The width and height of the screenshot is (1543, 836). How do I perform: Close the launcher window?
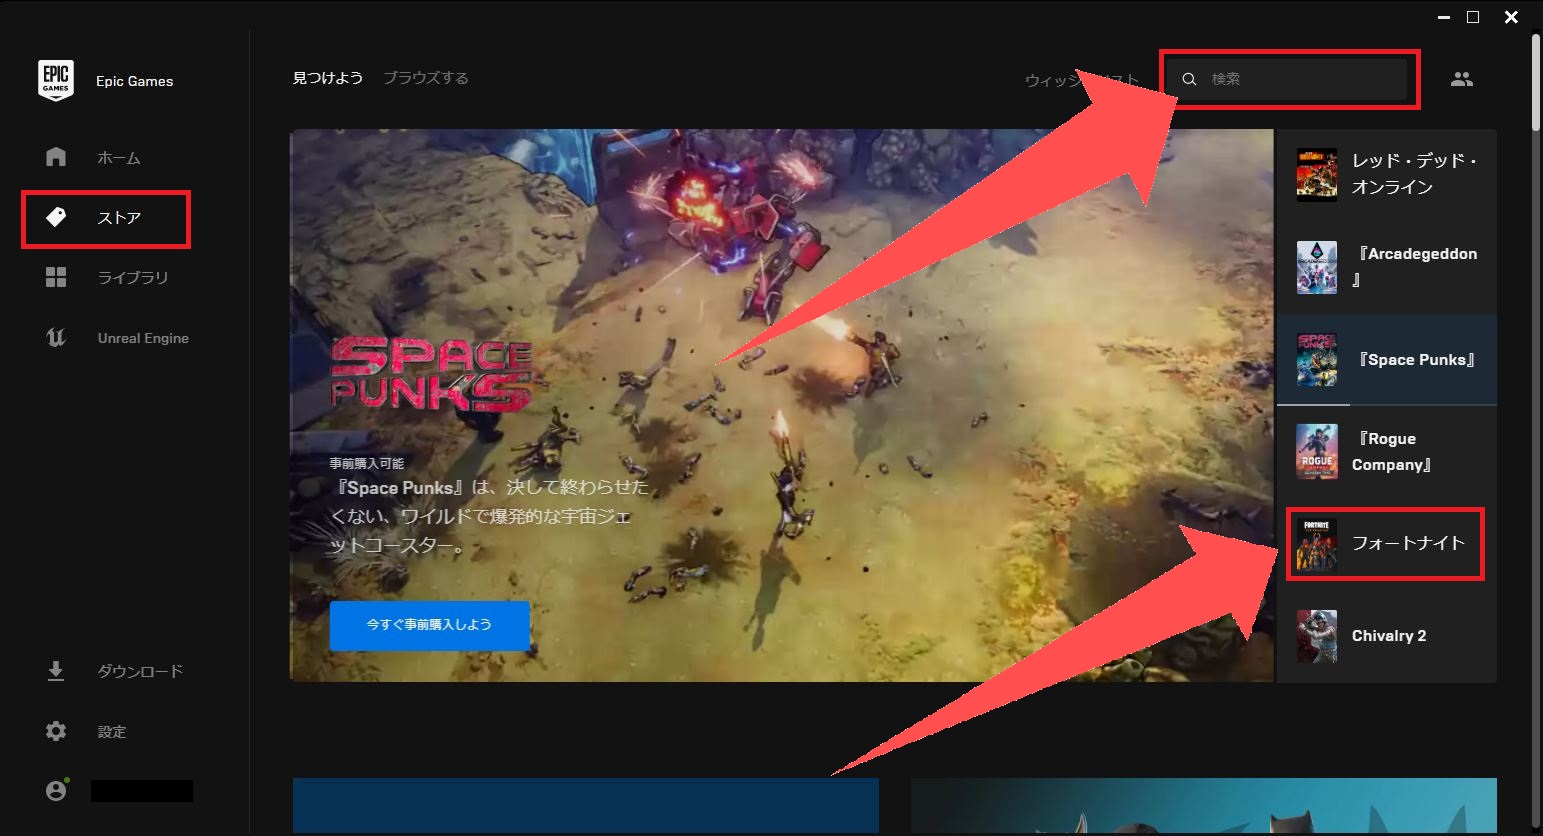coord(1511,17)
